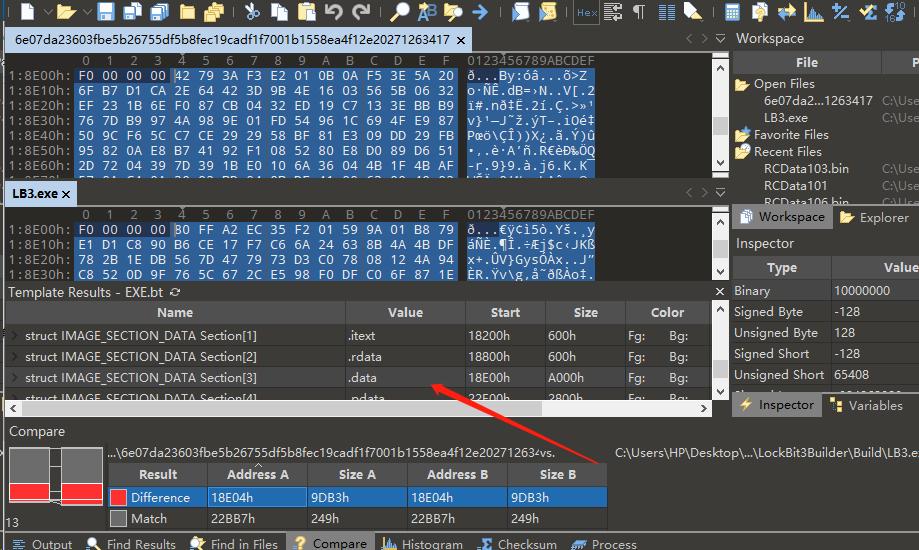Open Find with the magnifier icon
919x550 pixels.
click(x=400, y=11)
